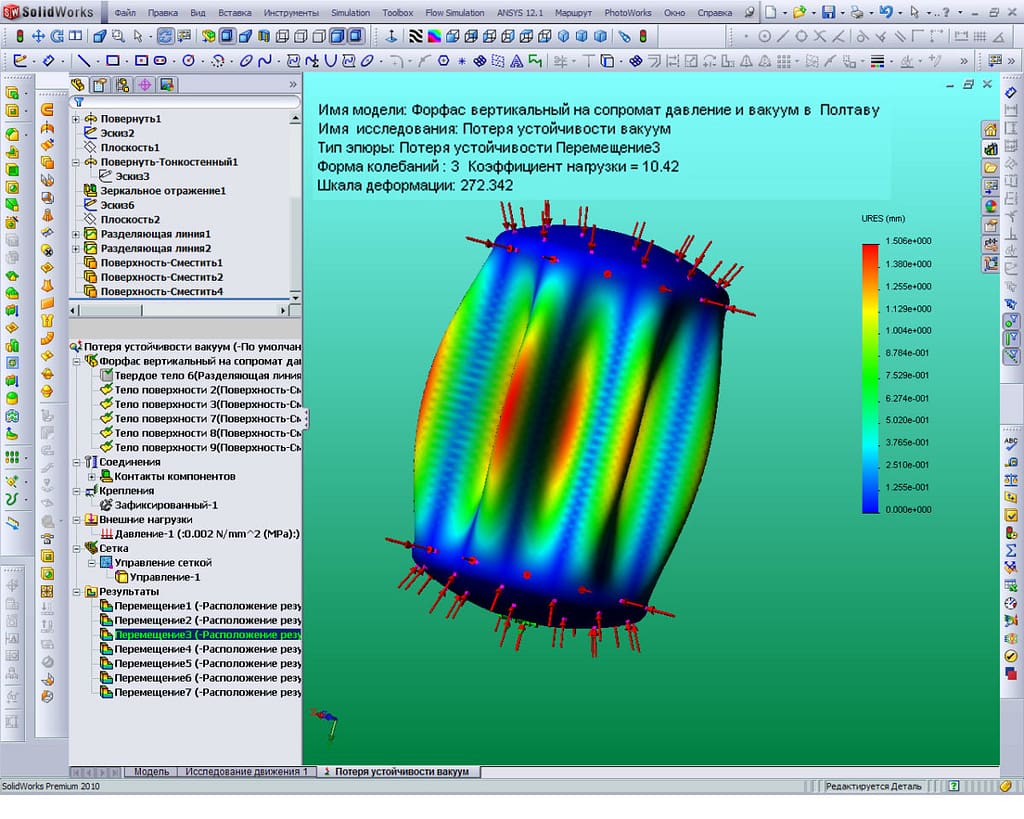1024x819 pixels.
Task: Click the filter funnel icon in tree
Action: (78, 102)
